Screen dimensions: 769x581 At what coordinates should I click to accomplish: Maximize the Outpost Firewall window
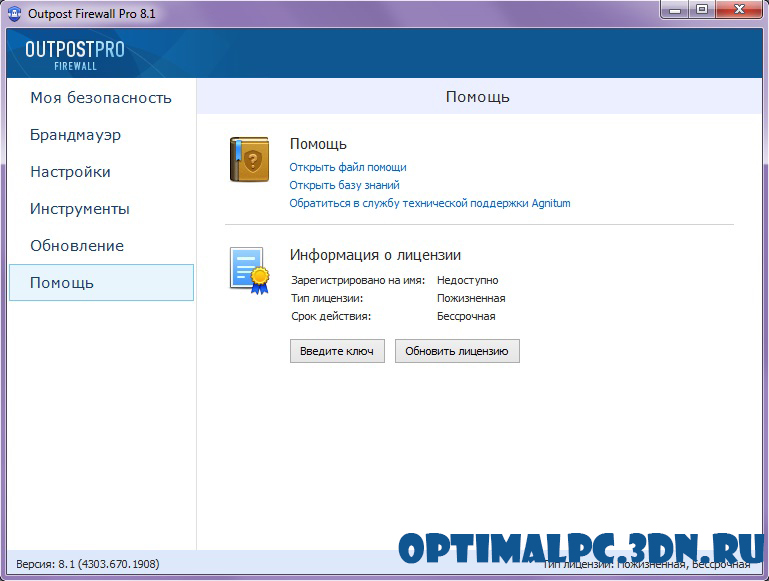[702, 10]
